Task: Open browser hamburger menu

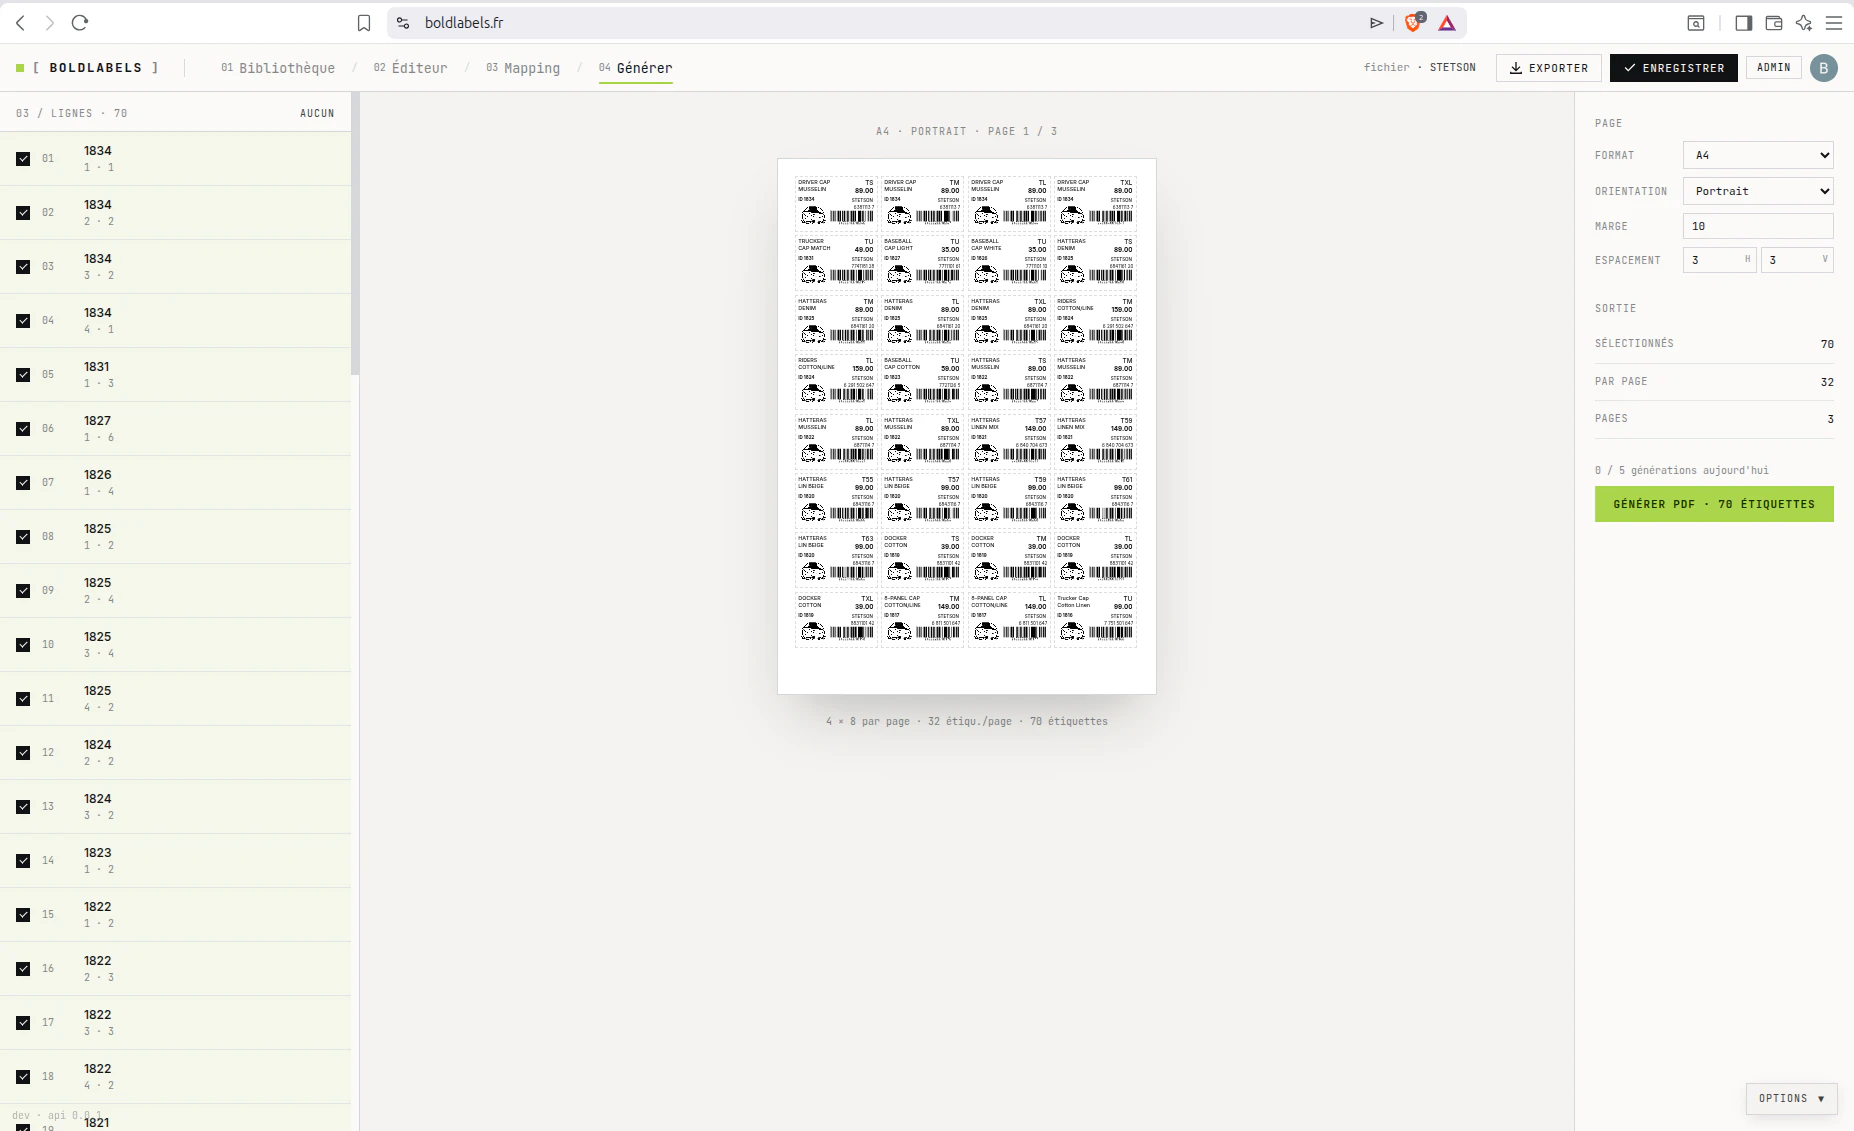Action: pos(1834,23)
